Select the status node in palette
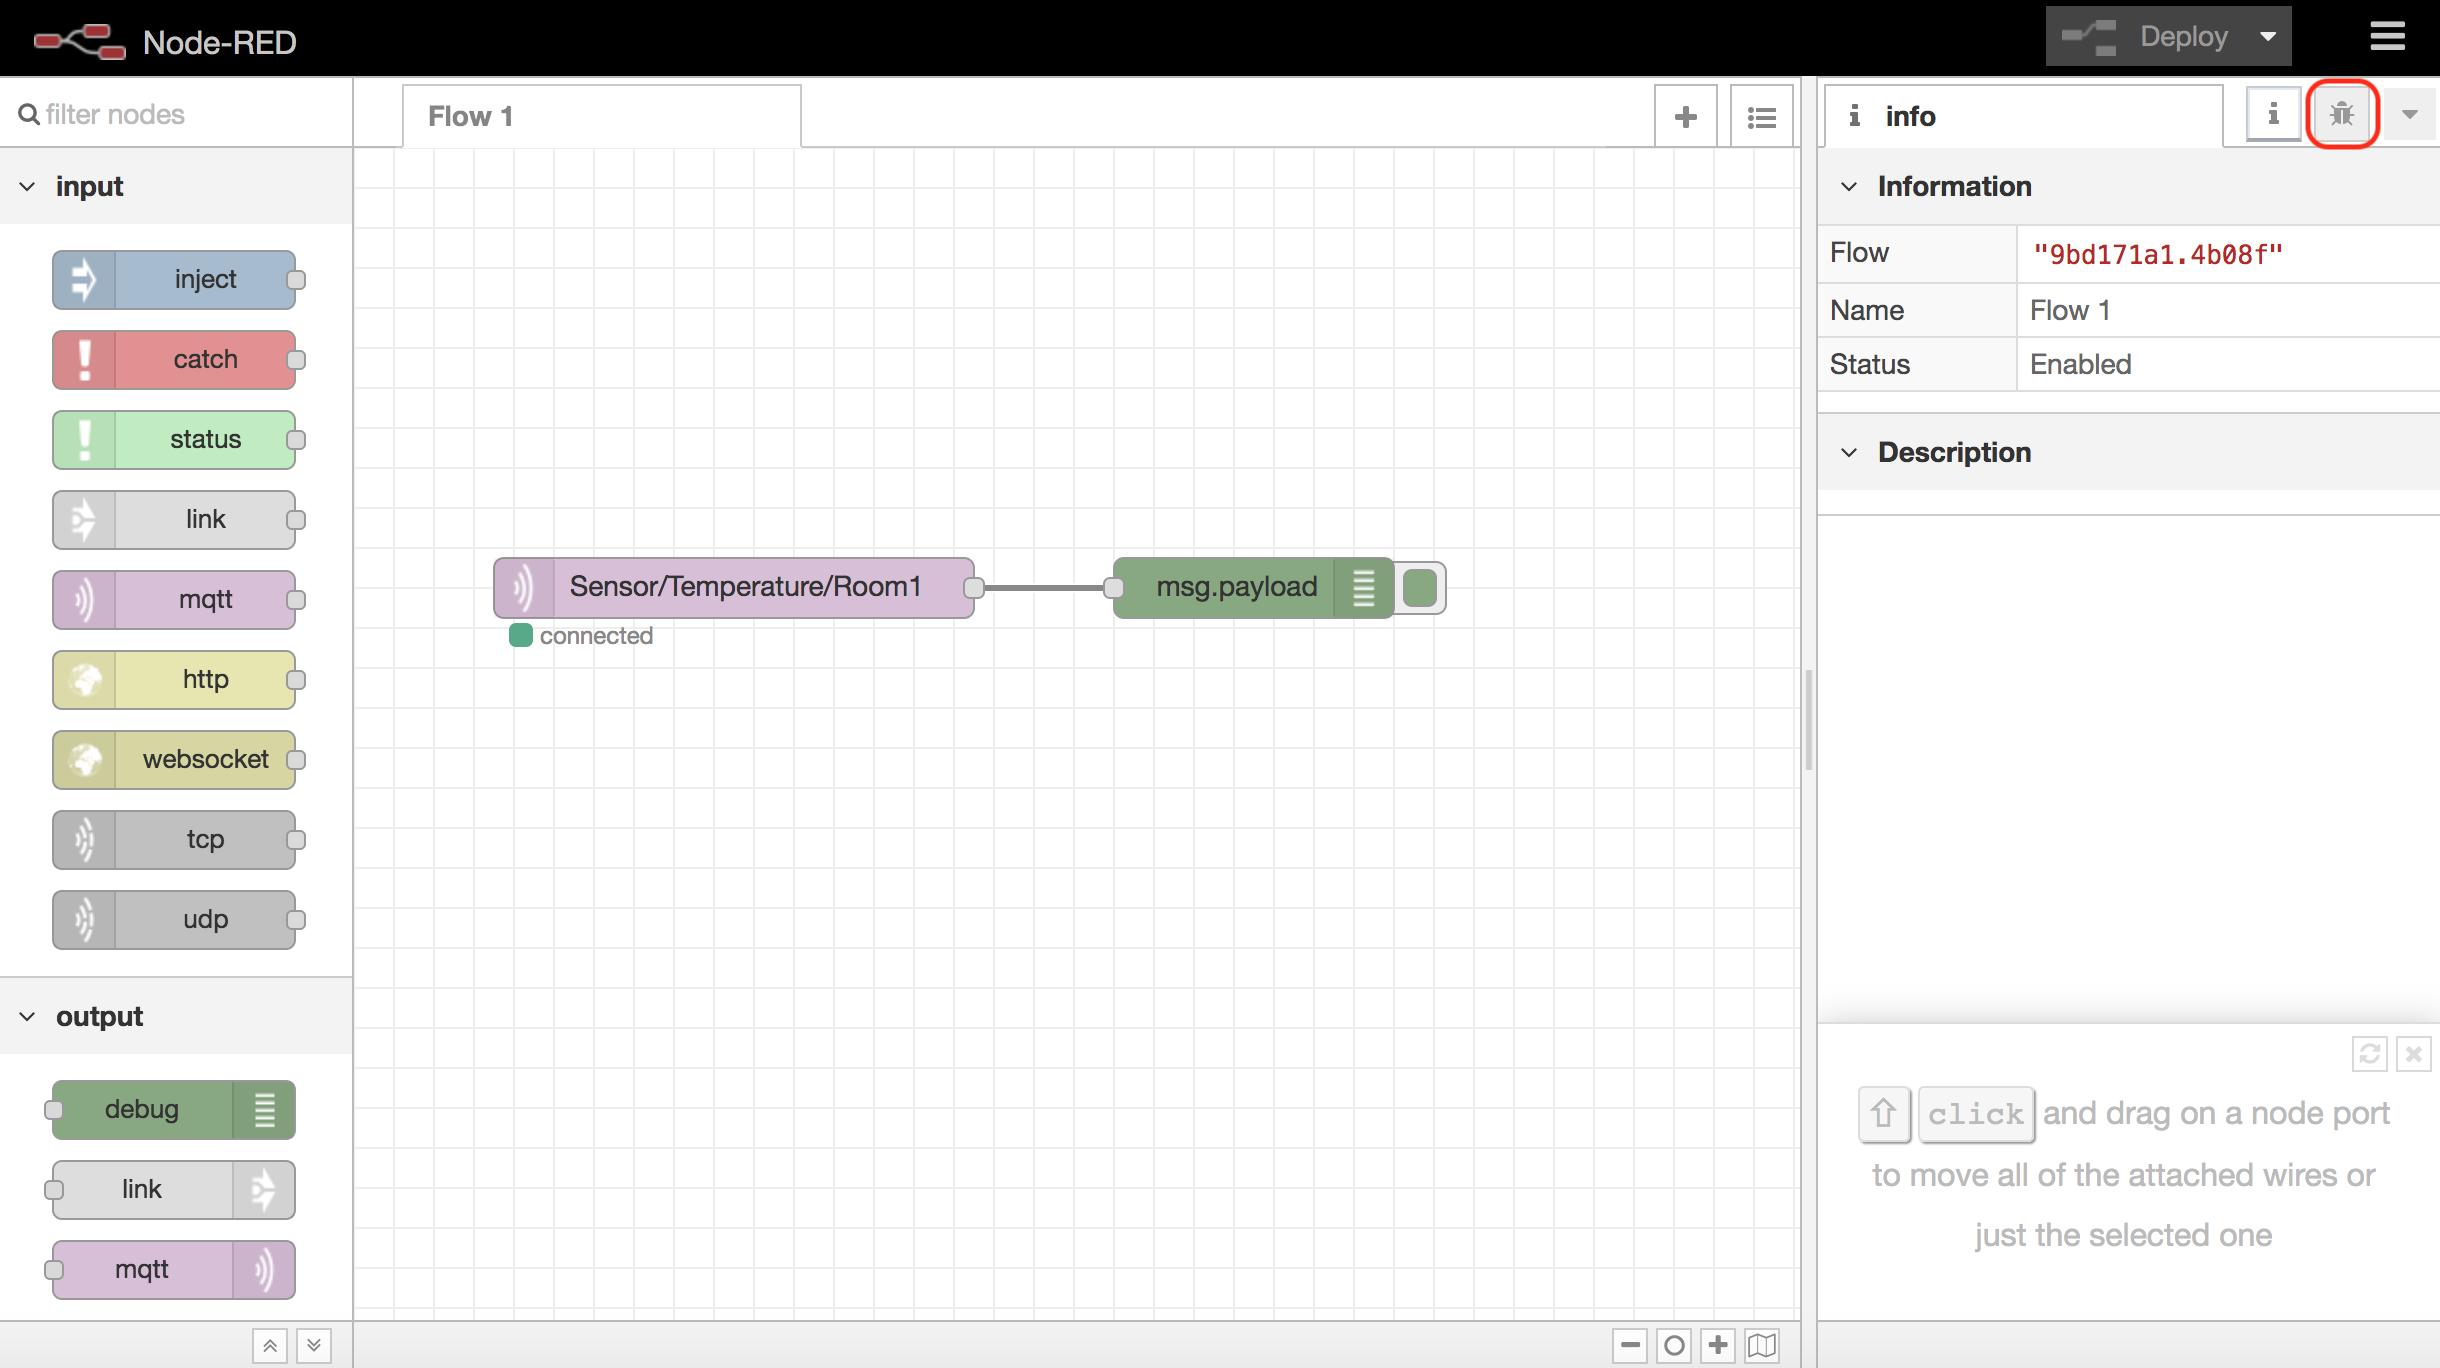The image size is (2440, 1368). [174, 439]
